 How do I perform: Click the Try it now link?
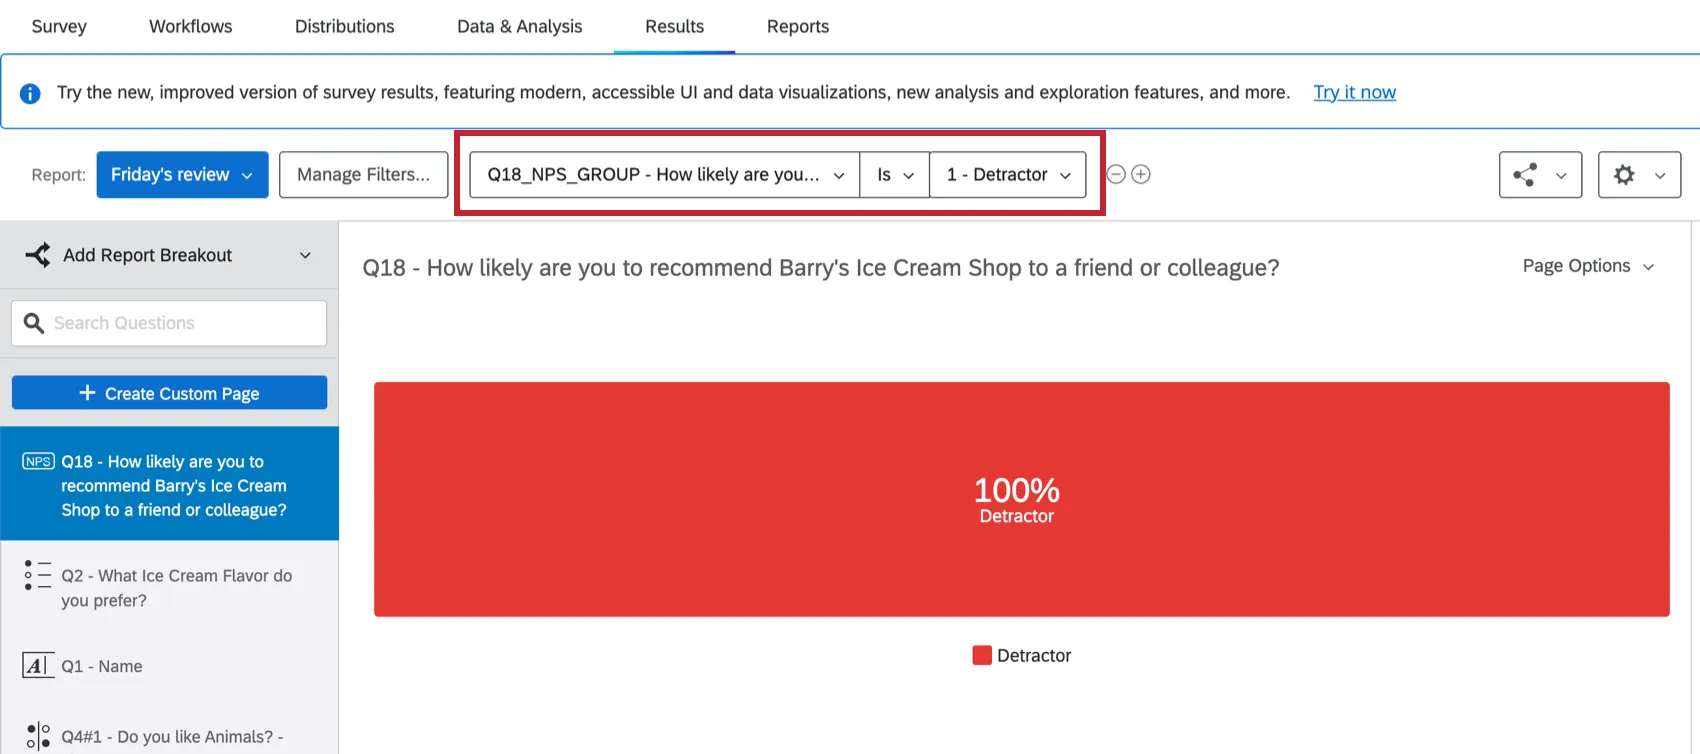[x=1354, y=92]
